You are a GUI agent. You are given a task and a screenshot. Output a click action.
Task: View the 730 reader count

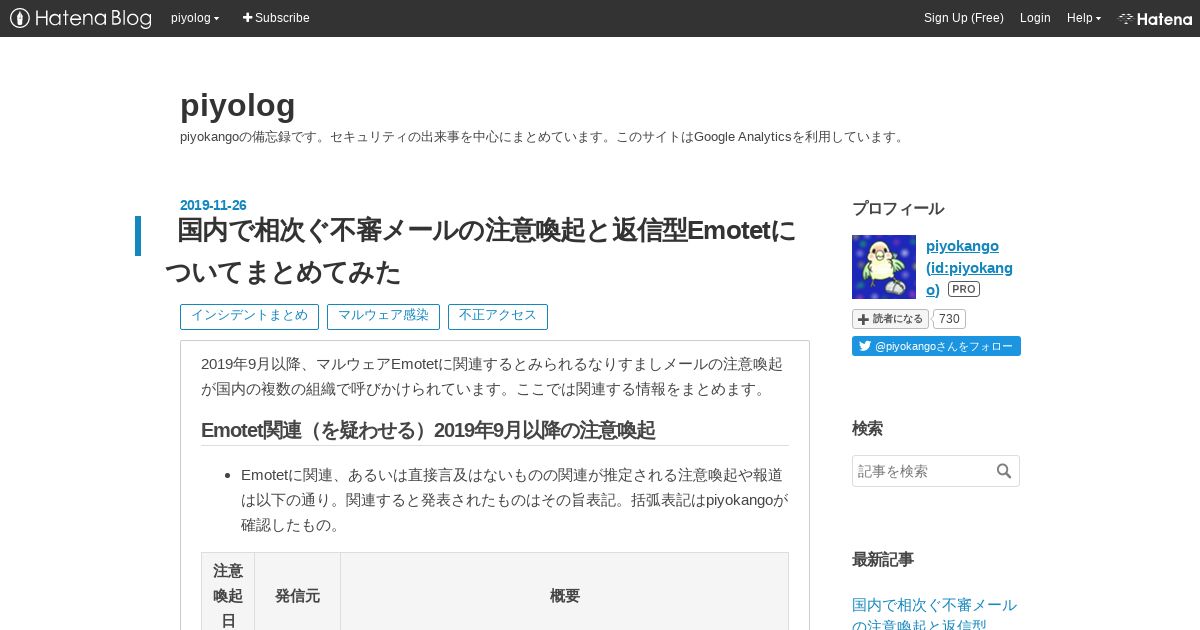click(x=950, y=319)
